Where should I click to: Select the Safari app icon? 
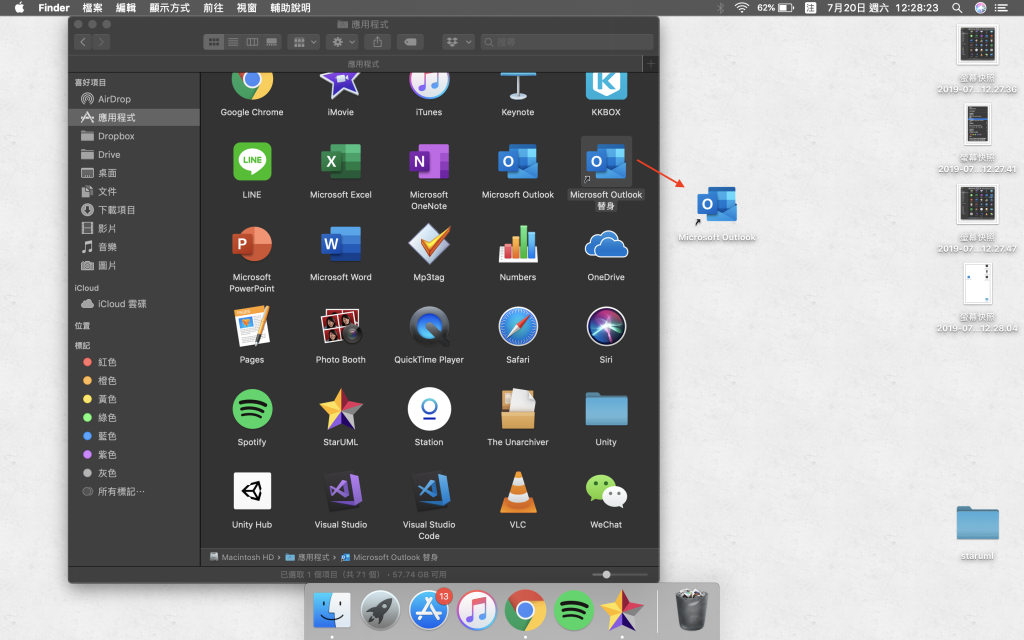(518, 327)
